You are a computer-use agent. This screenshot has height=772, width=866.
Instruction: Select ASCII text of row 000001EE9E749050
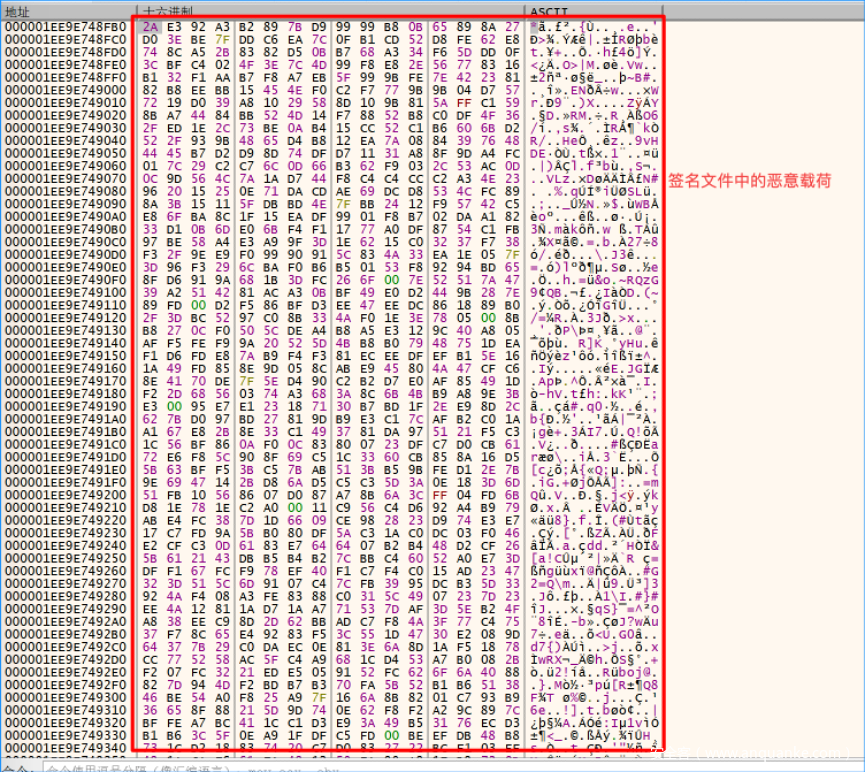click(x=594, y=154)
